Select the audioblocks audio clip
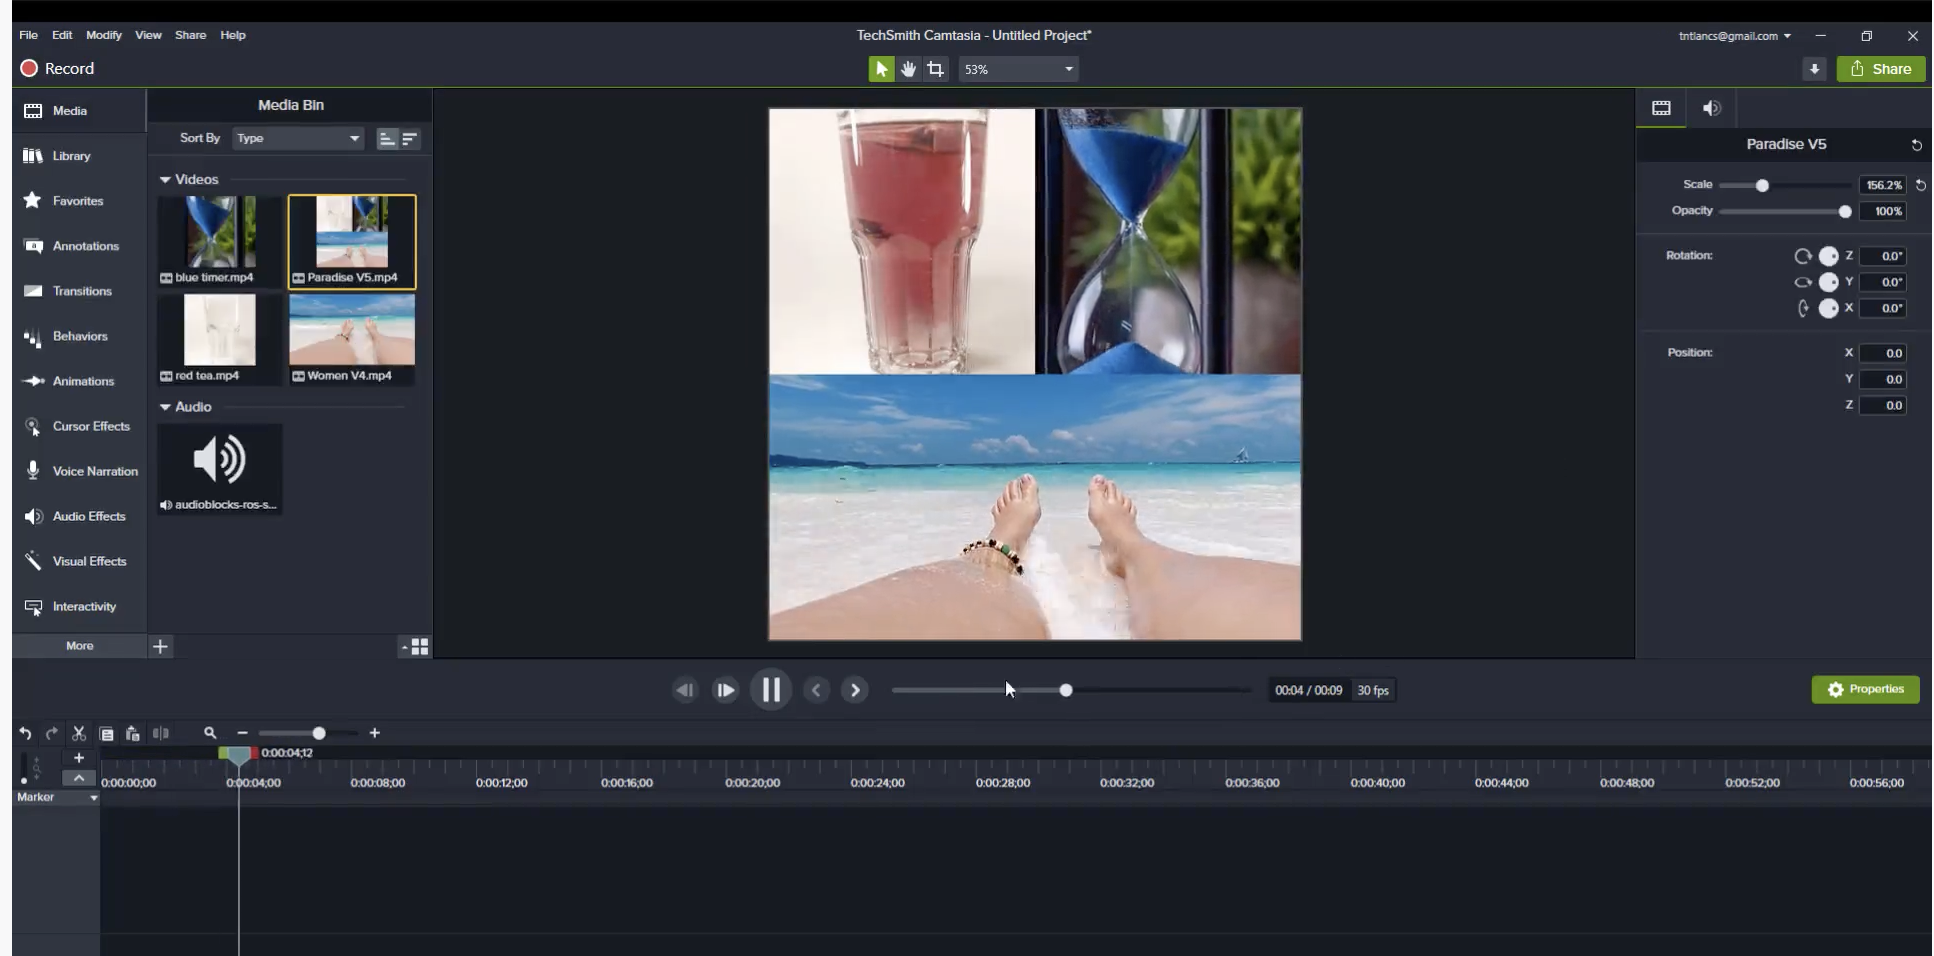Image resolution: width=1934 pixels, height=956 pixels. coord(220,469)
